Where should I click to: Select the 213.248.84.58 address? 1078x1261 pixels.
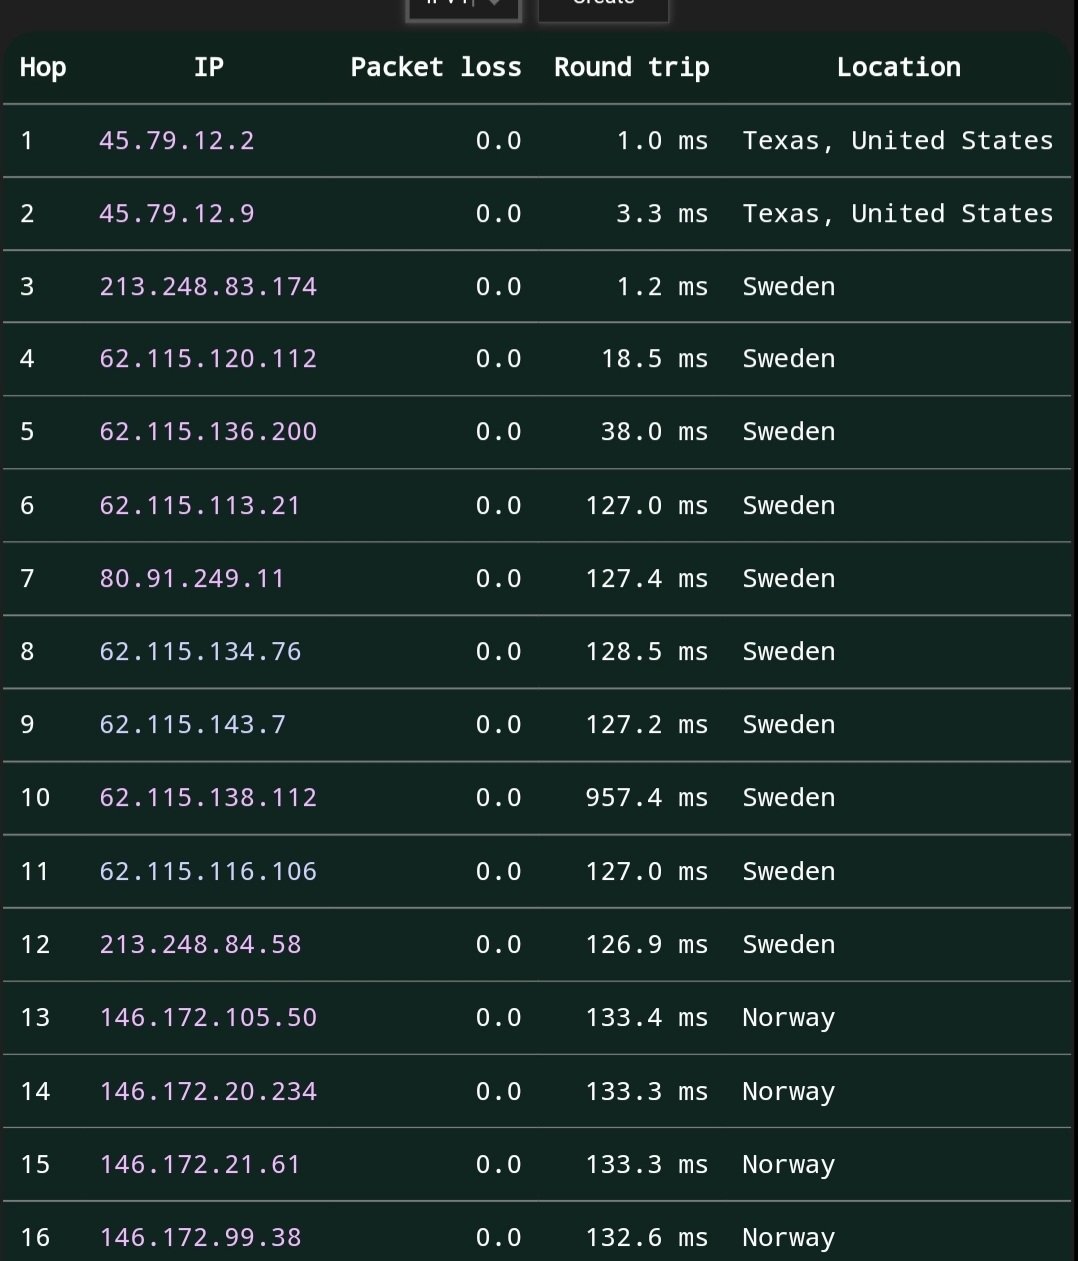tap(200, 945)
